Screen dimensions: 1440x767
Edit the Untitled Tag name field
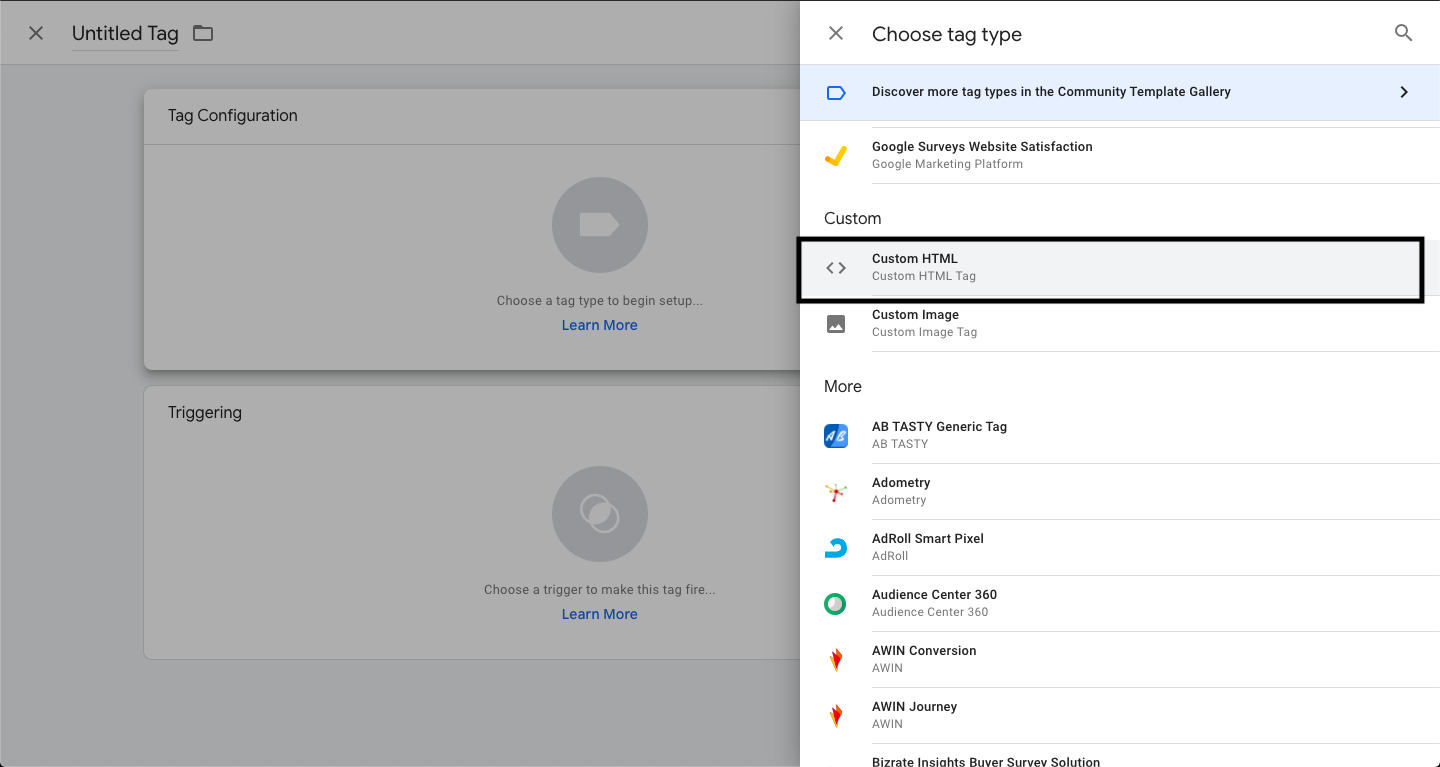pos(125,33)
